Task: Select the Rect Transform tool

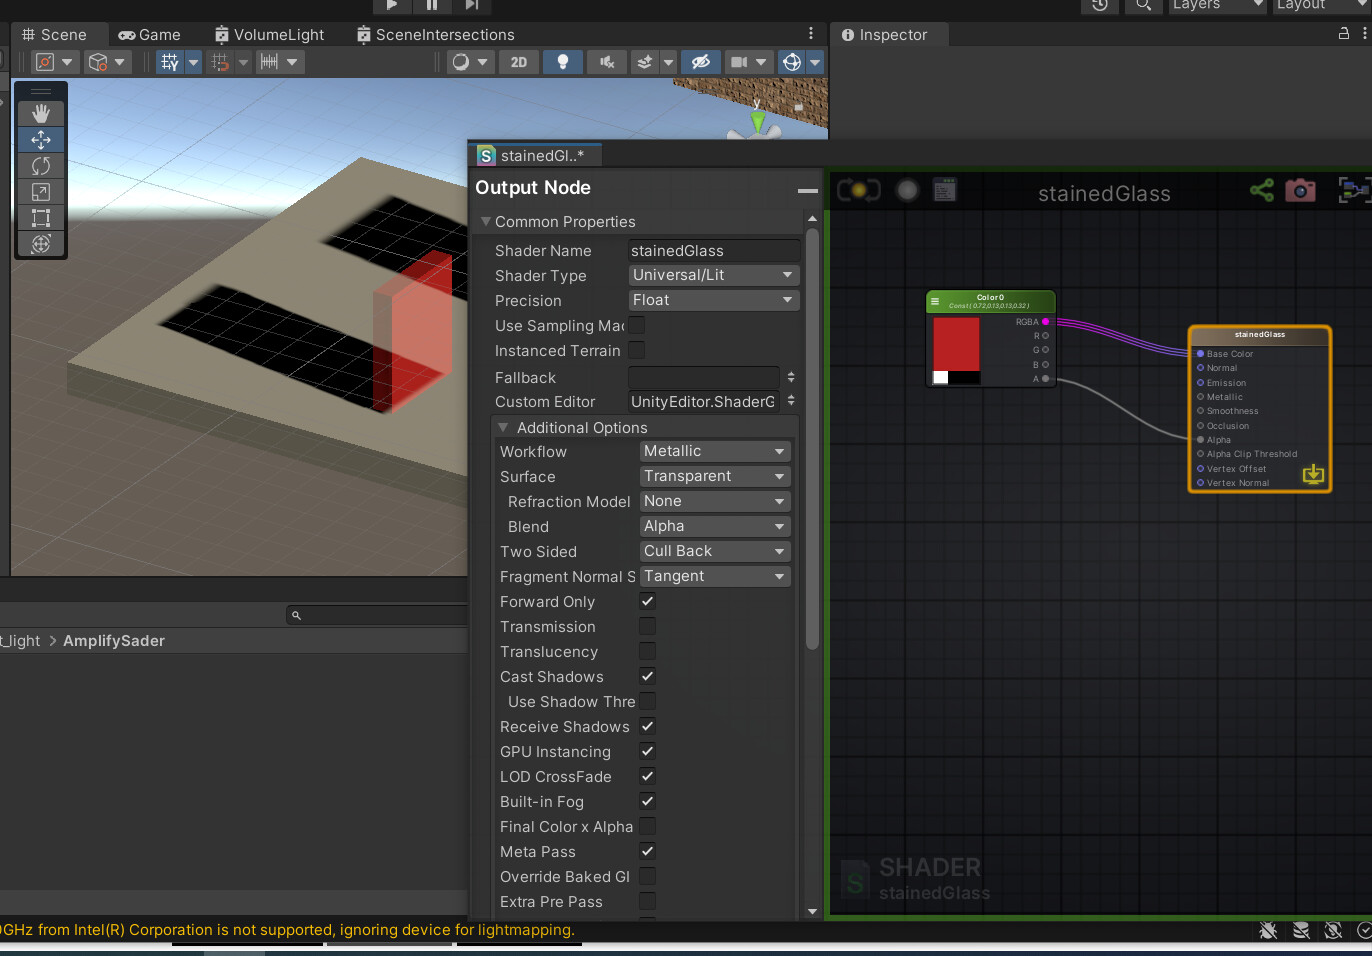Action: (x=41, y=218)
